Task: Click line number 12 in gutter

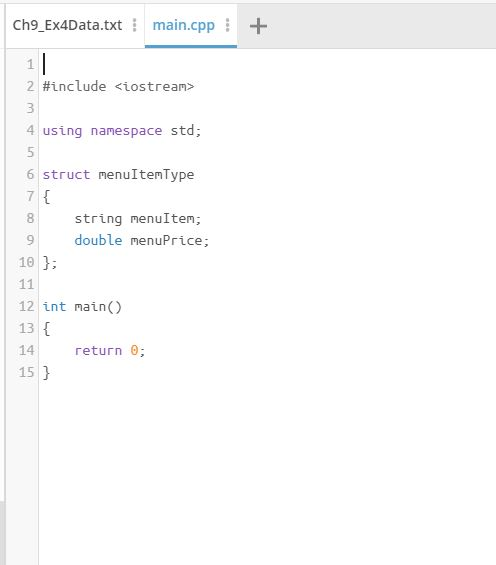Action: coord(27,306)
